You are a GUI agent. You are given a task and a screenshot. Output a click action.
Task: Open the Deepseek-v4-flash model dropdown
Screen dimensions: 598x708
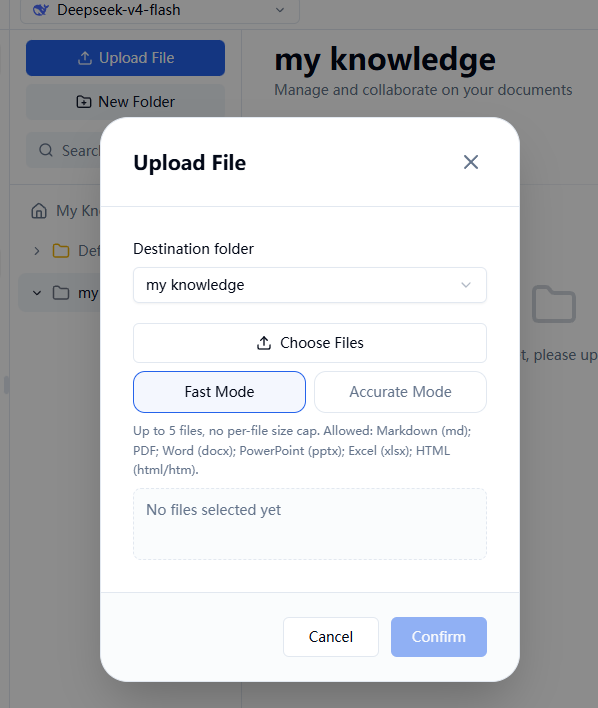(159, 10)
